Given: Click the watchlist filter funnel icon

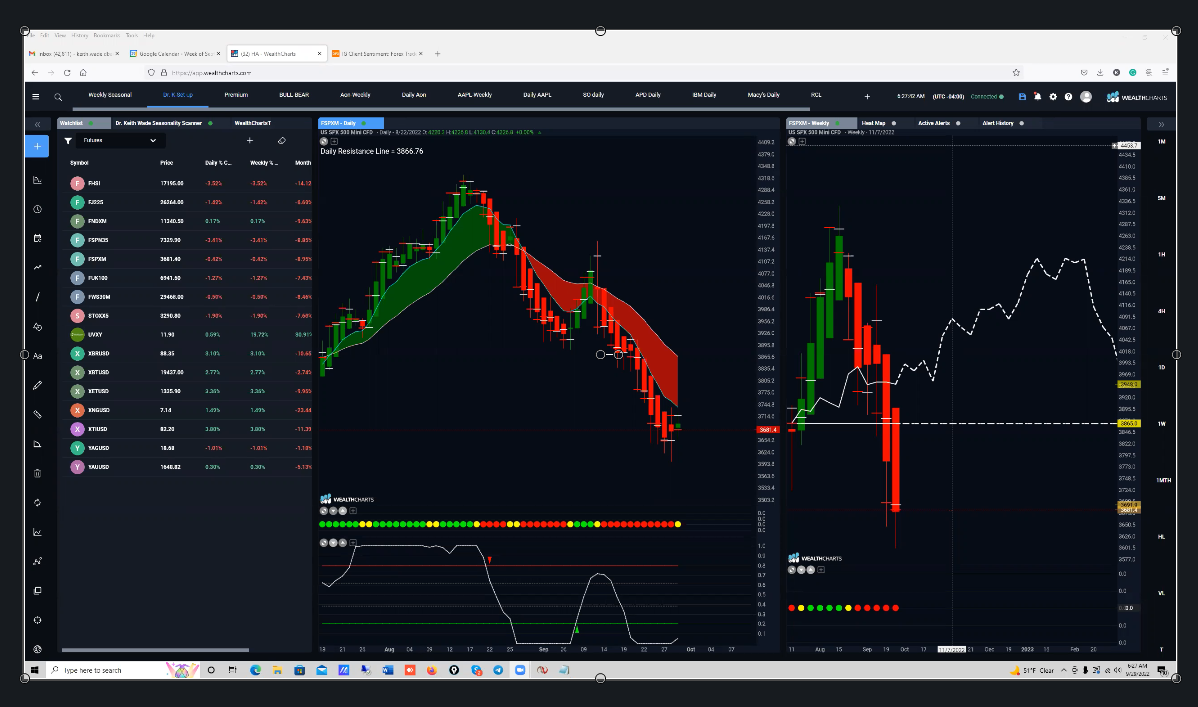Looking at the screenshot, I should tap(68, 141).
